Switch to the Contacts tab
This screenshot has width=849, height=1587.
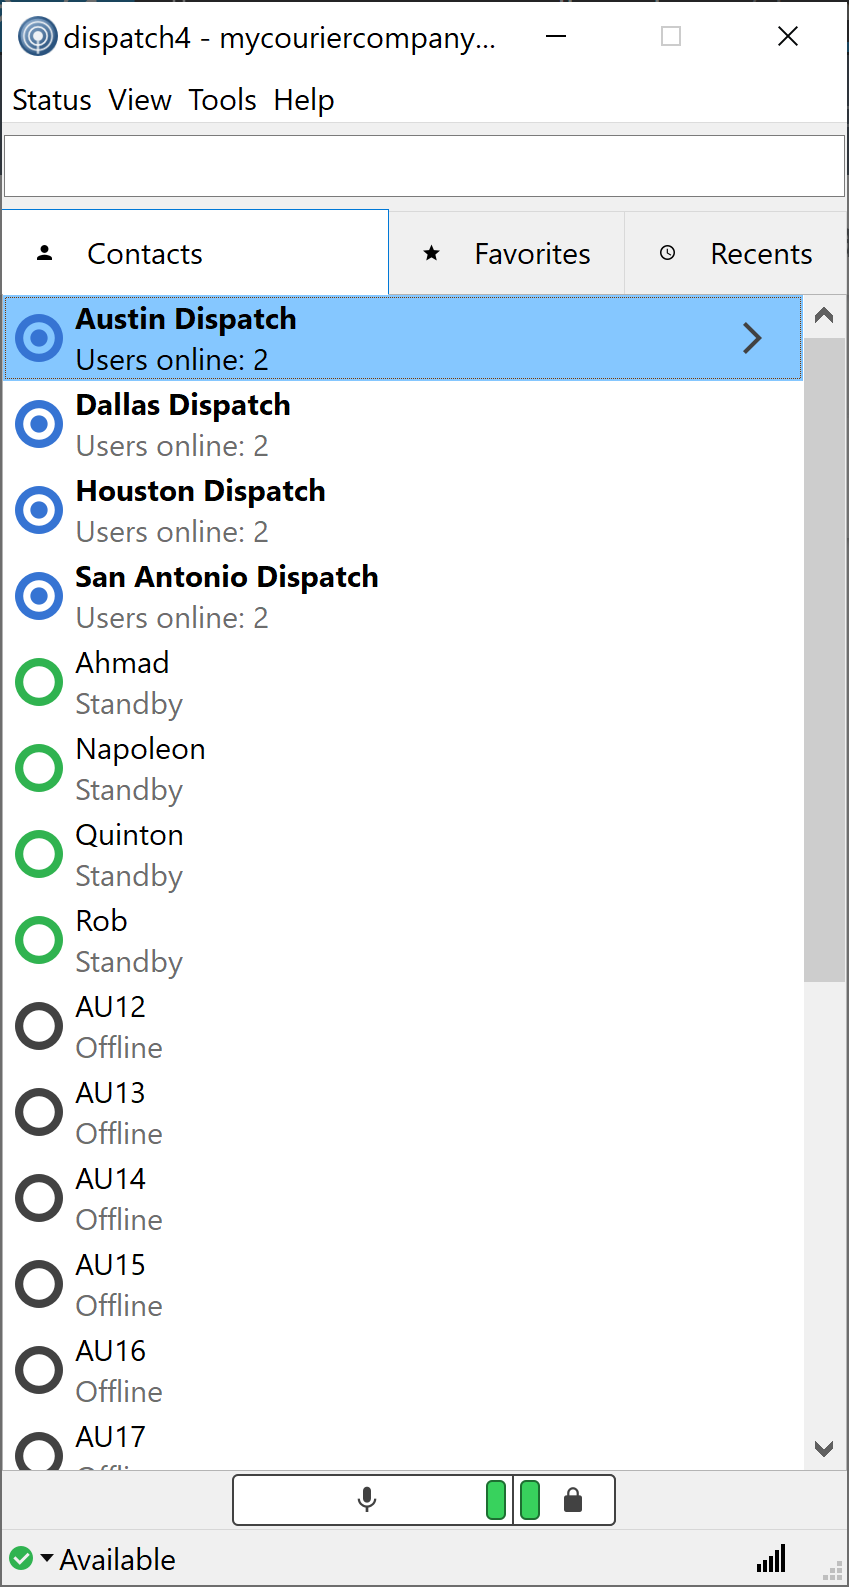click(144, 253)
